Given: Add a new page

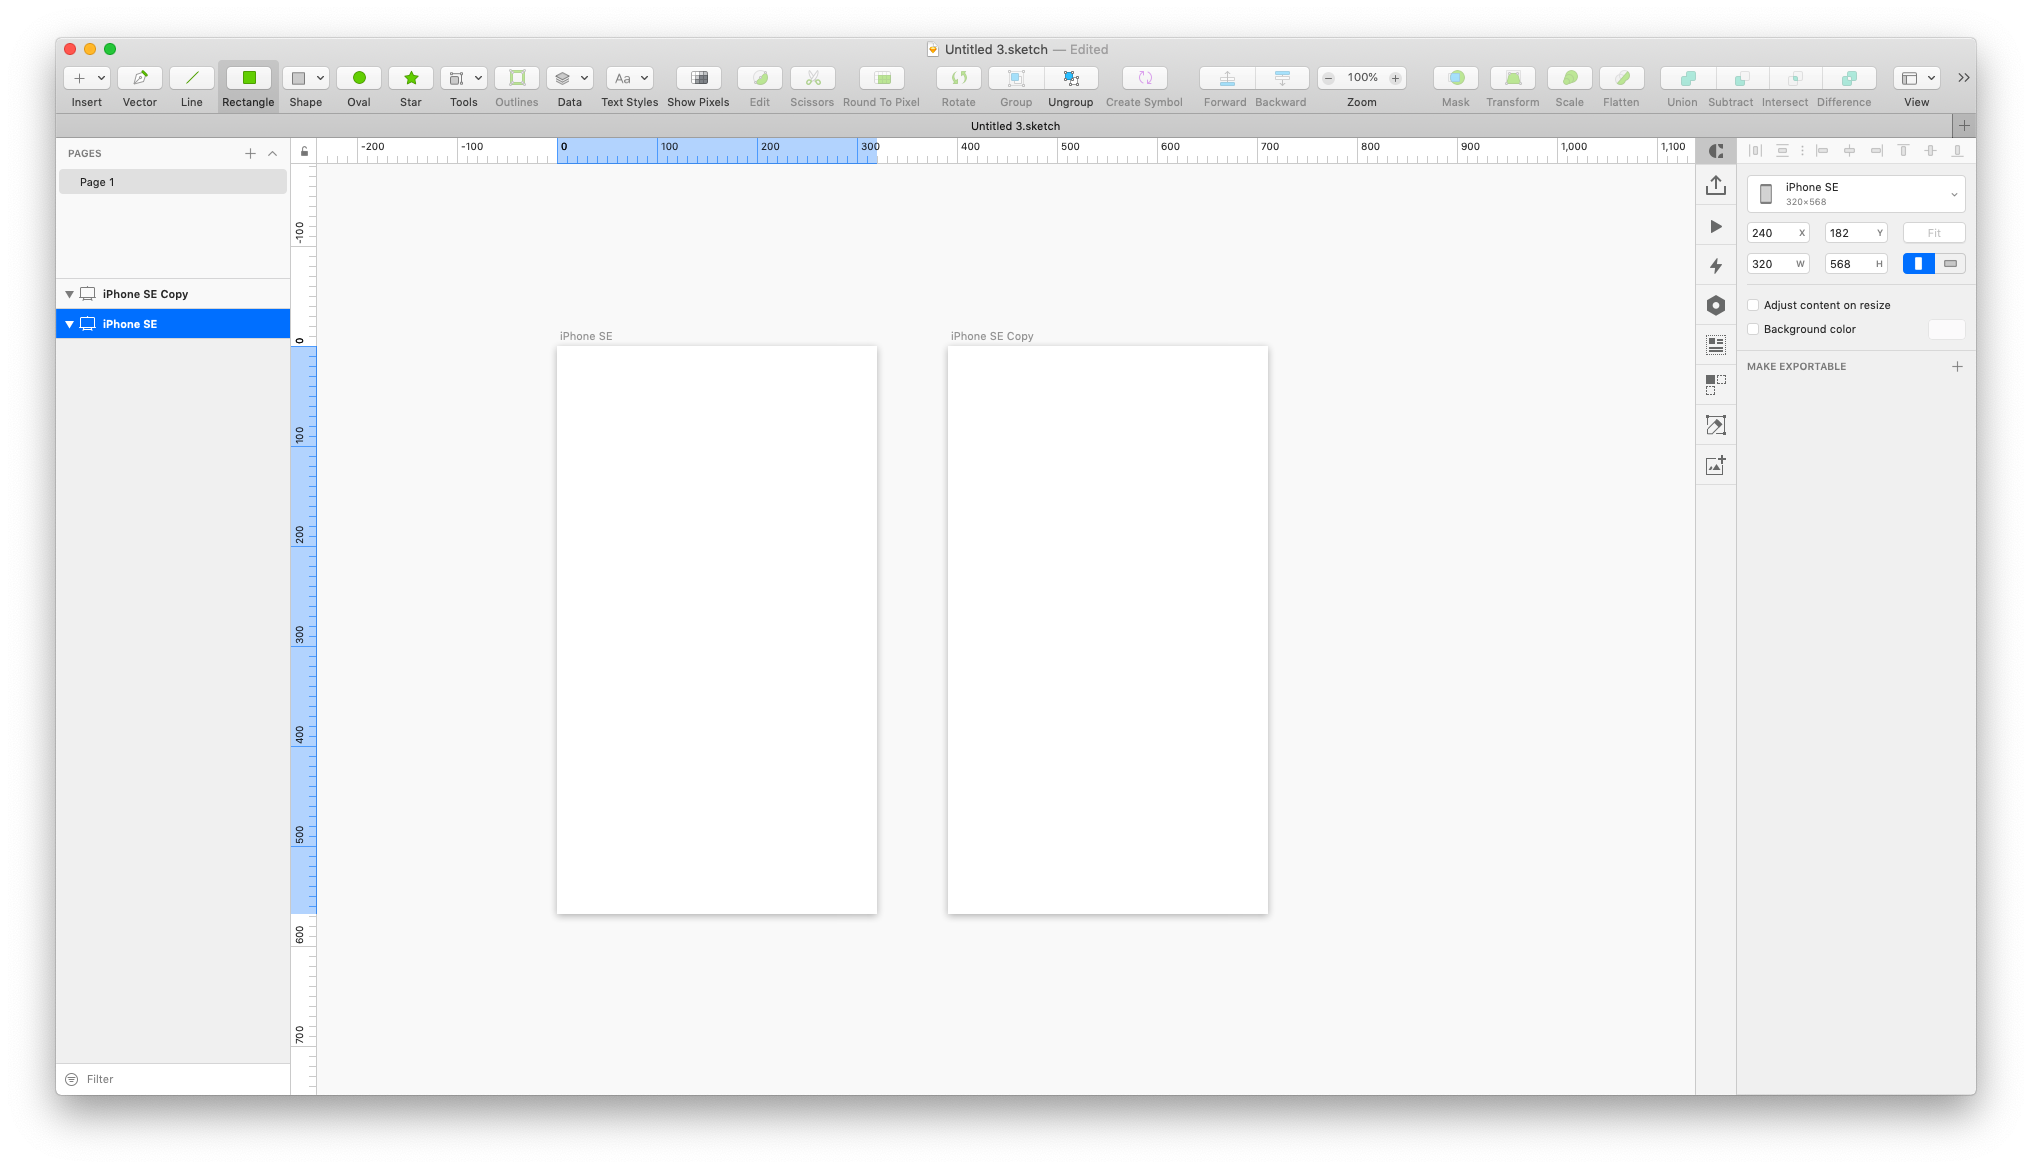Looking at the screenshot, I should [250, 153].
